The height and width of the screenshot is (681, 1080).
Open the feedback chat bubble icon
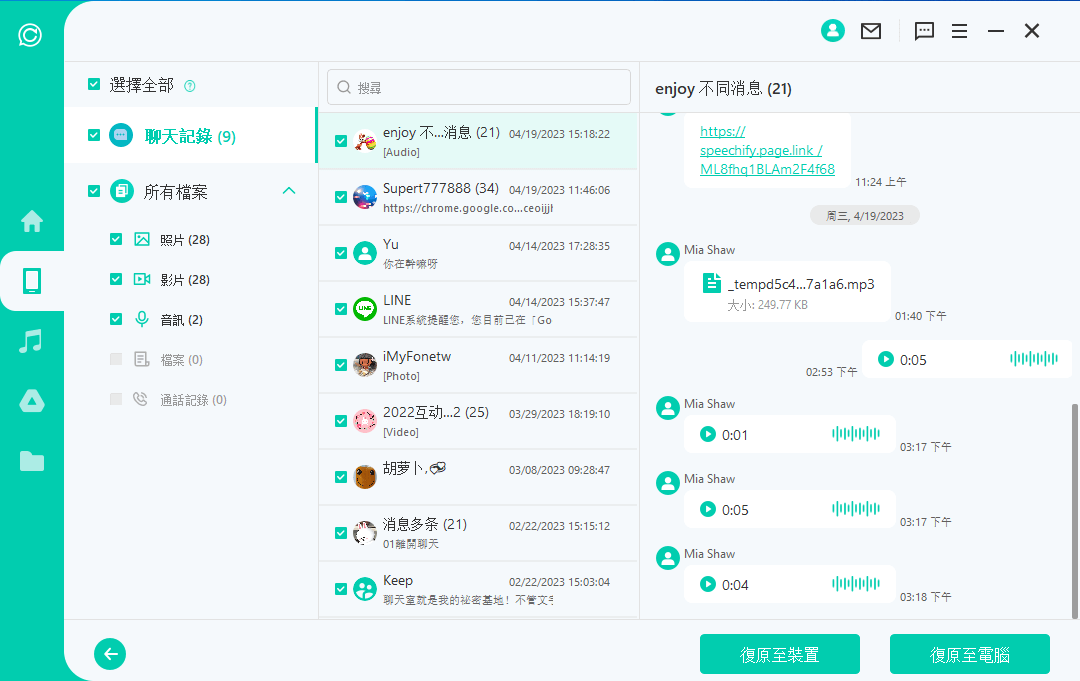pyautogui.click(x=923, y=31)
